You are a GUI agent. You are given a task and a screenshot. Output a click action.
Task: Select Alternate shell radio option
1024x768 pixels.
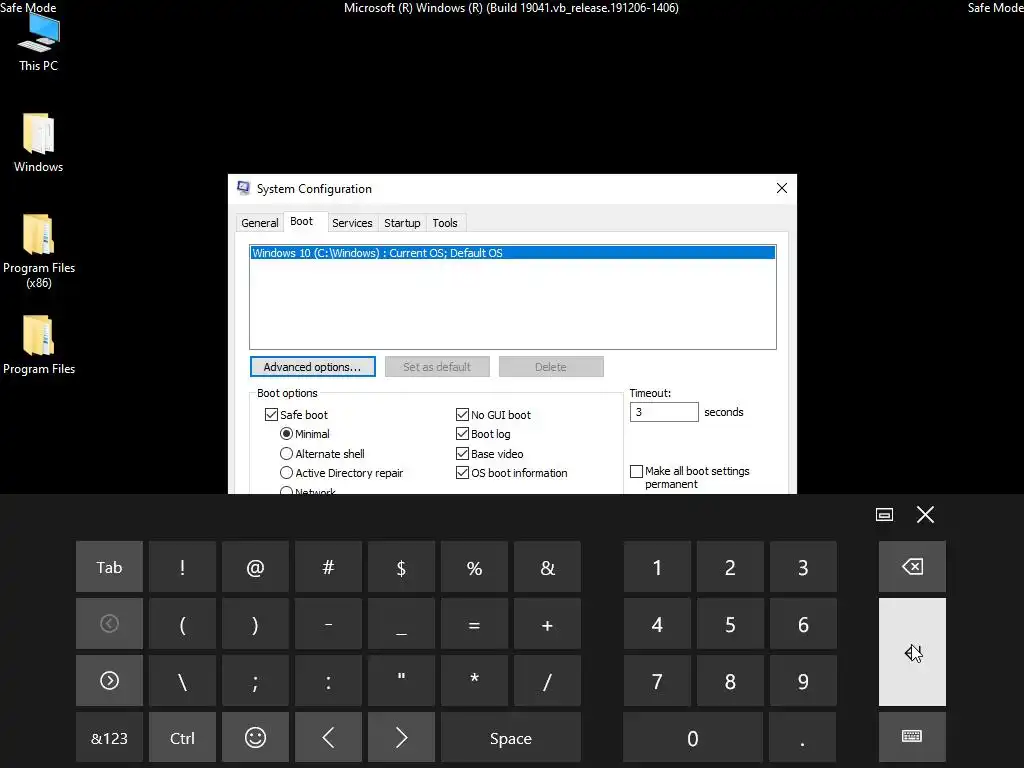click(x=286, y=453)
